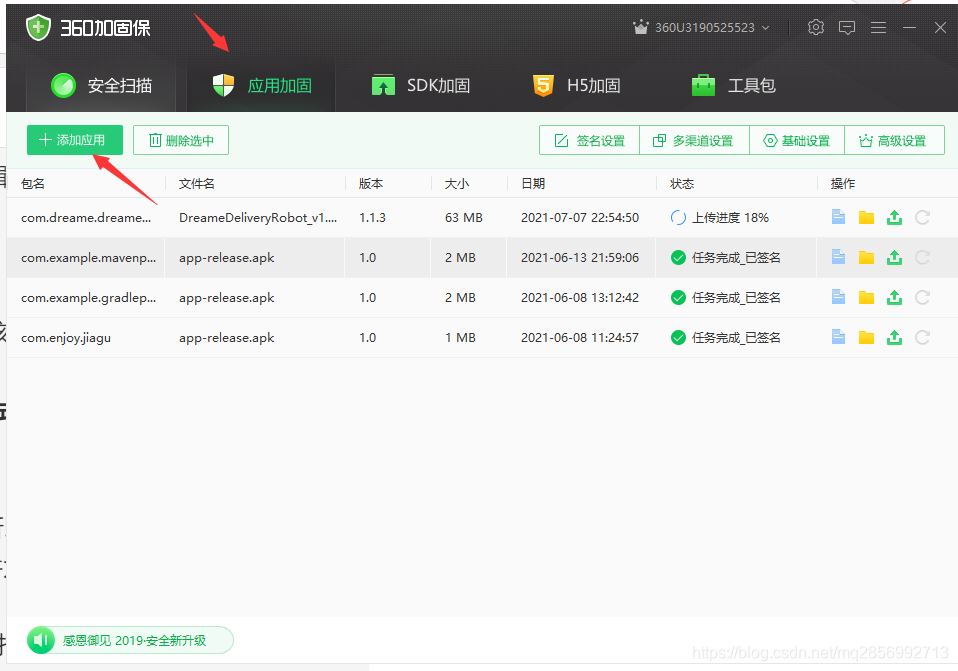Click the 删除选中 button
Viewport: 958px width, 671px height.
point(181,140)
